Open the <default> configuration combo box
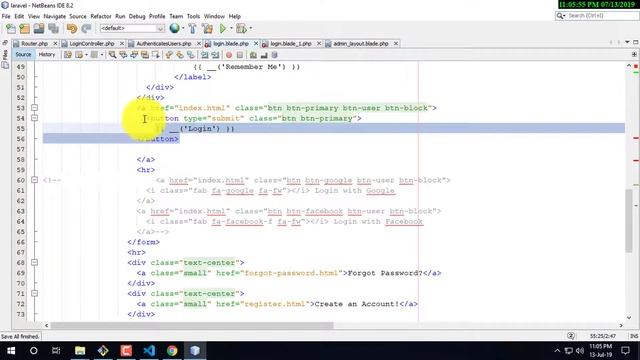 pyautogui.click(x=132, y=28)
